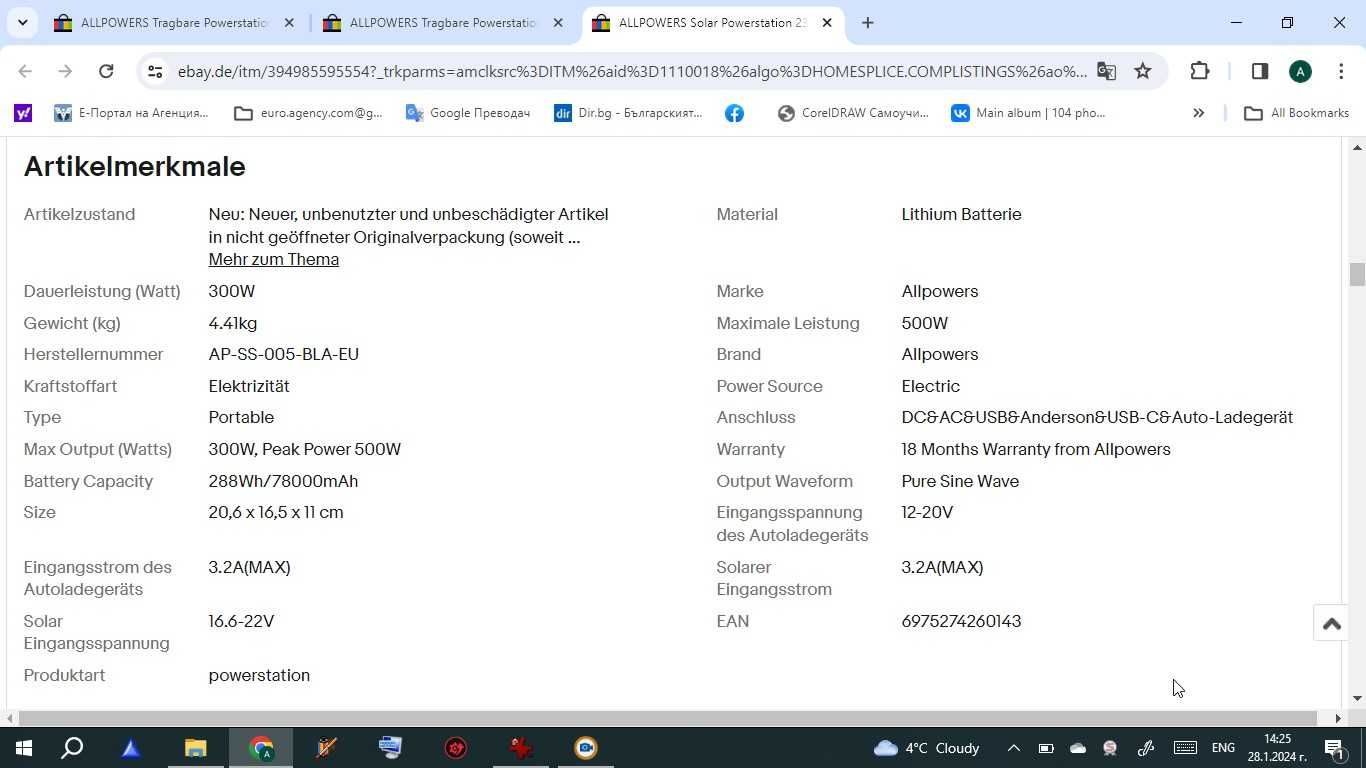Go back to previous page

click(x=25, y=71)
